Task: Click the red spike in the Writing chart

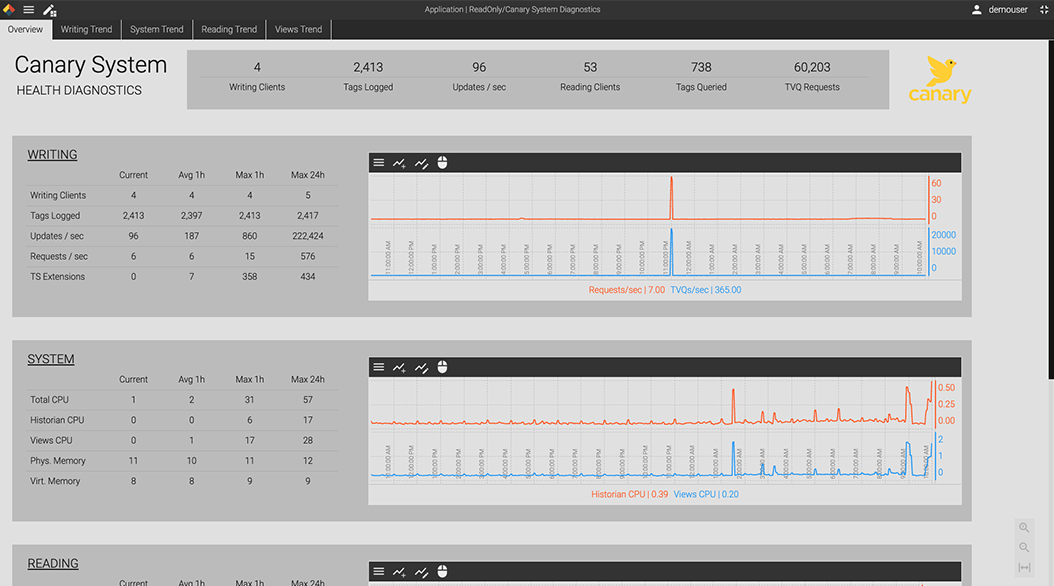Action: (671, 197)
